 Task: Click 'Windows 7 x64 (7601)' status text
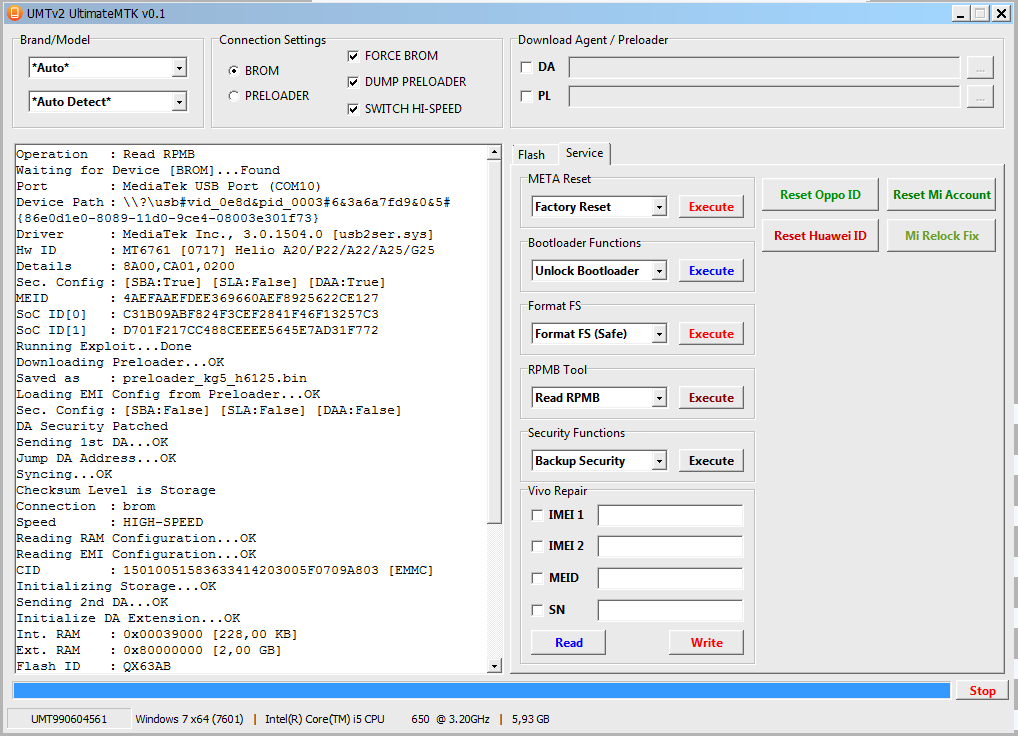pyautogui.click(x=189, y=719)
